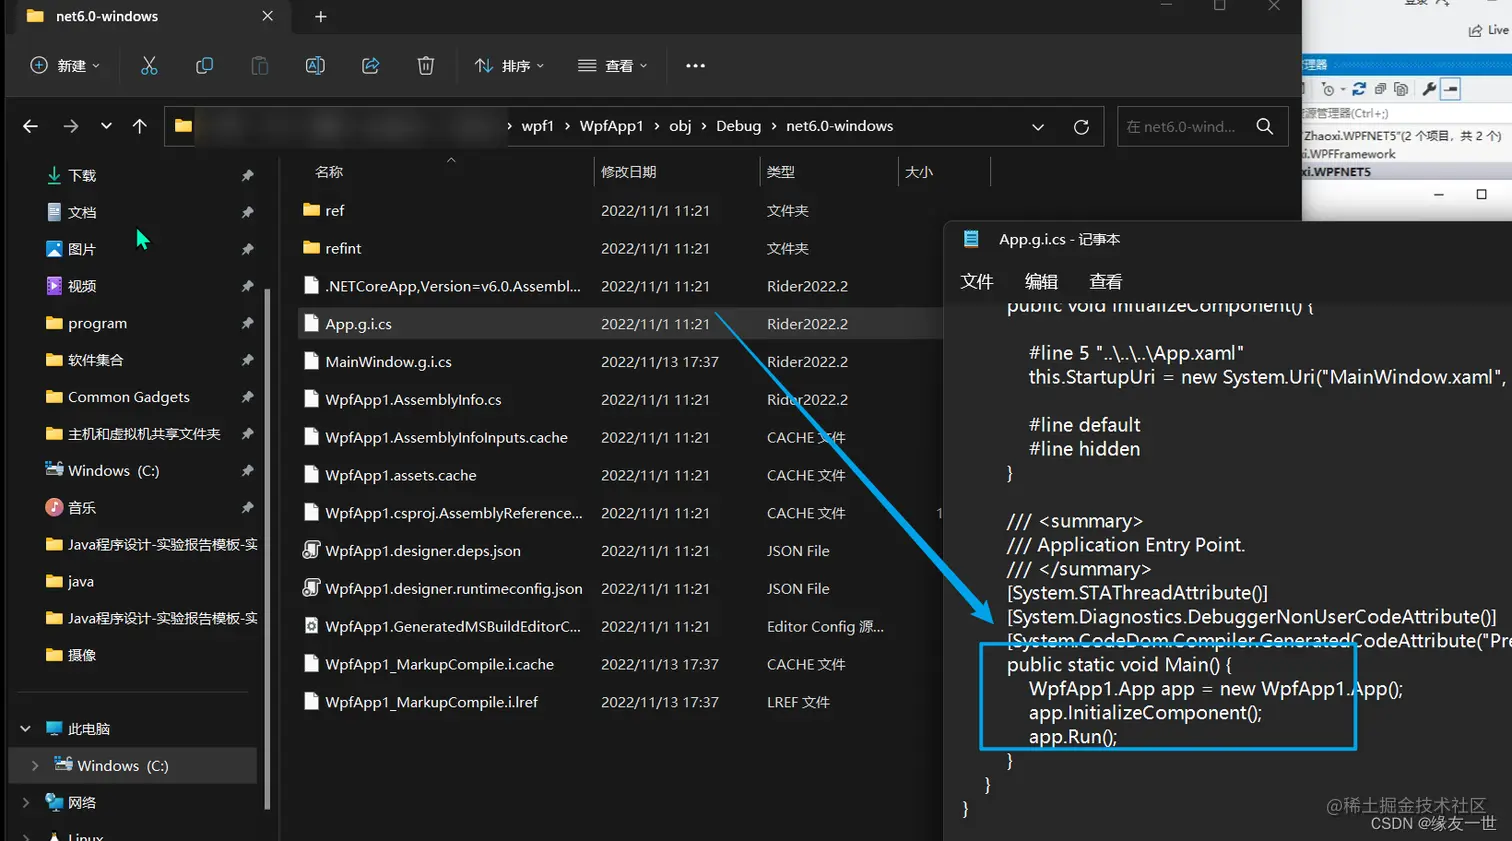
Task: Refresh the current folder view
Action: coord(1081,127)
